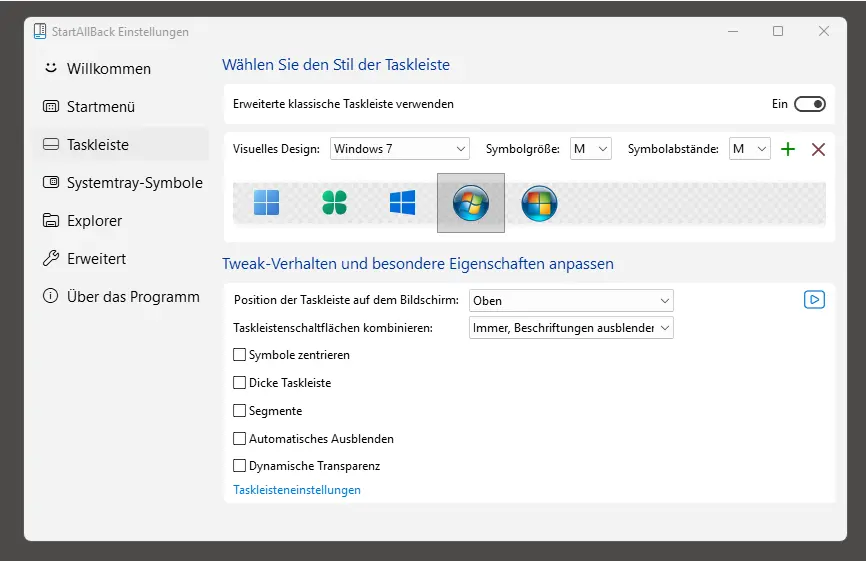Image resolution: width=866 pixels, height=561 pixels.
Task: Select the Windows 11 start button icon
Action: (x=267, y=203)
